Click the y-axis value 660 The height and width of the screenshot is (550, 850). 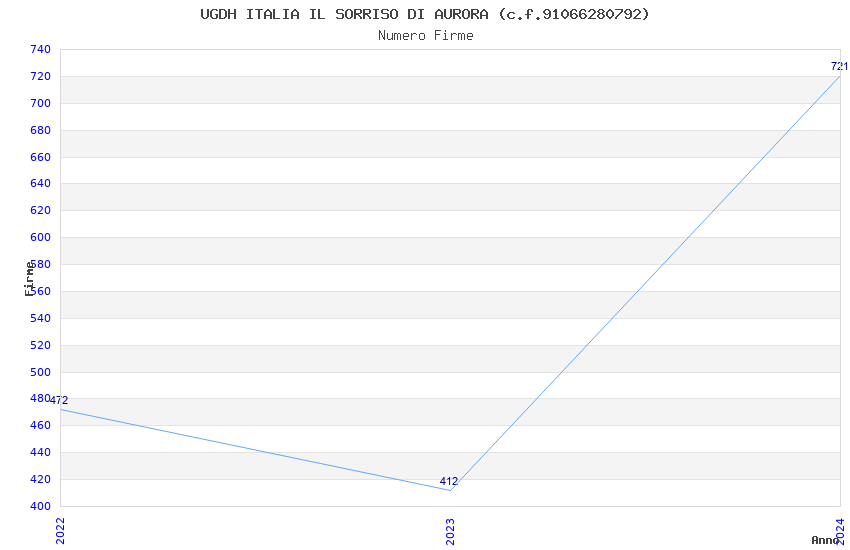(x=41, y=157)
